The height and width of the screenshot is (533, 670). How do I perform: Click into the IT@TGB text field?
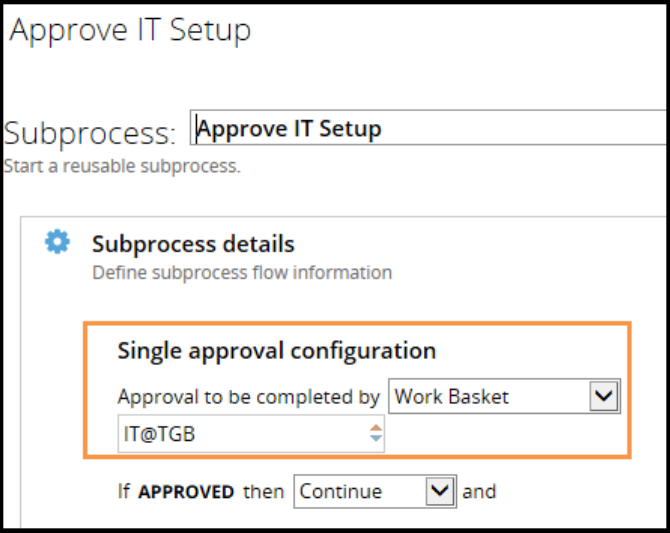(x=240, y=434)
